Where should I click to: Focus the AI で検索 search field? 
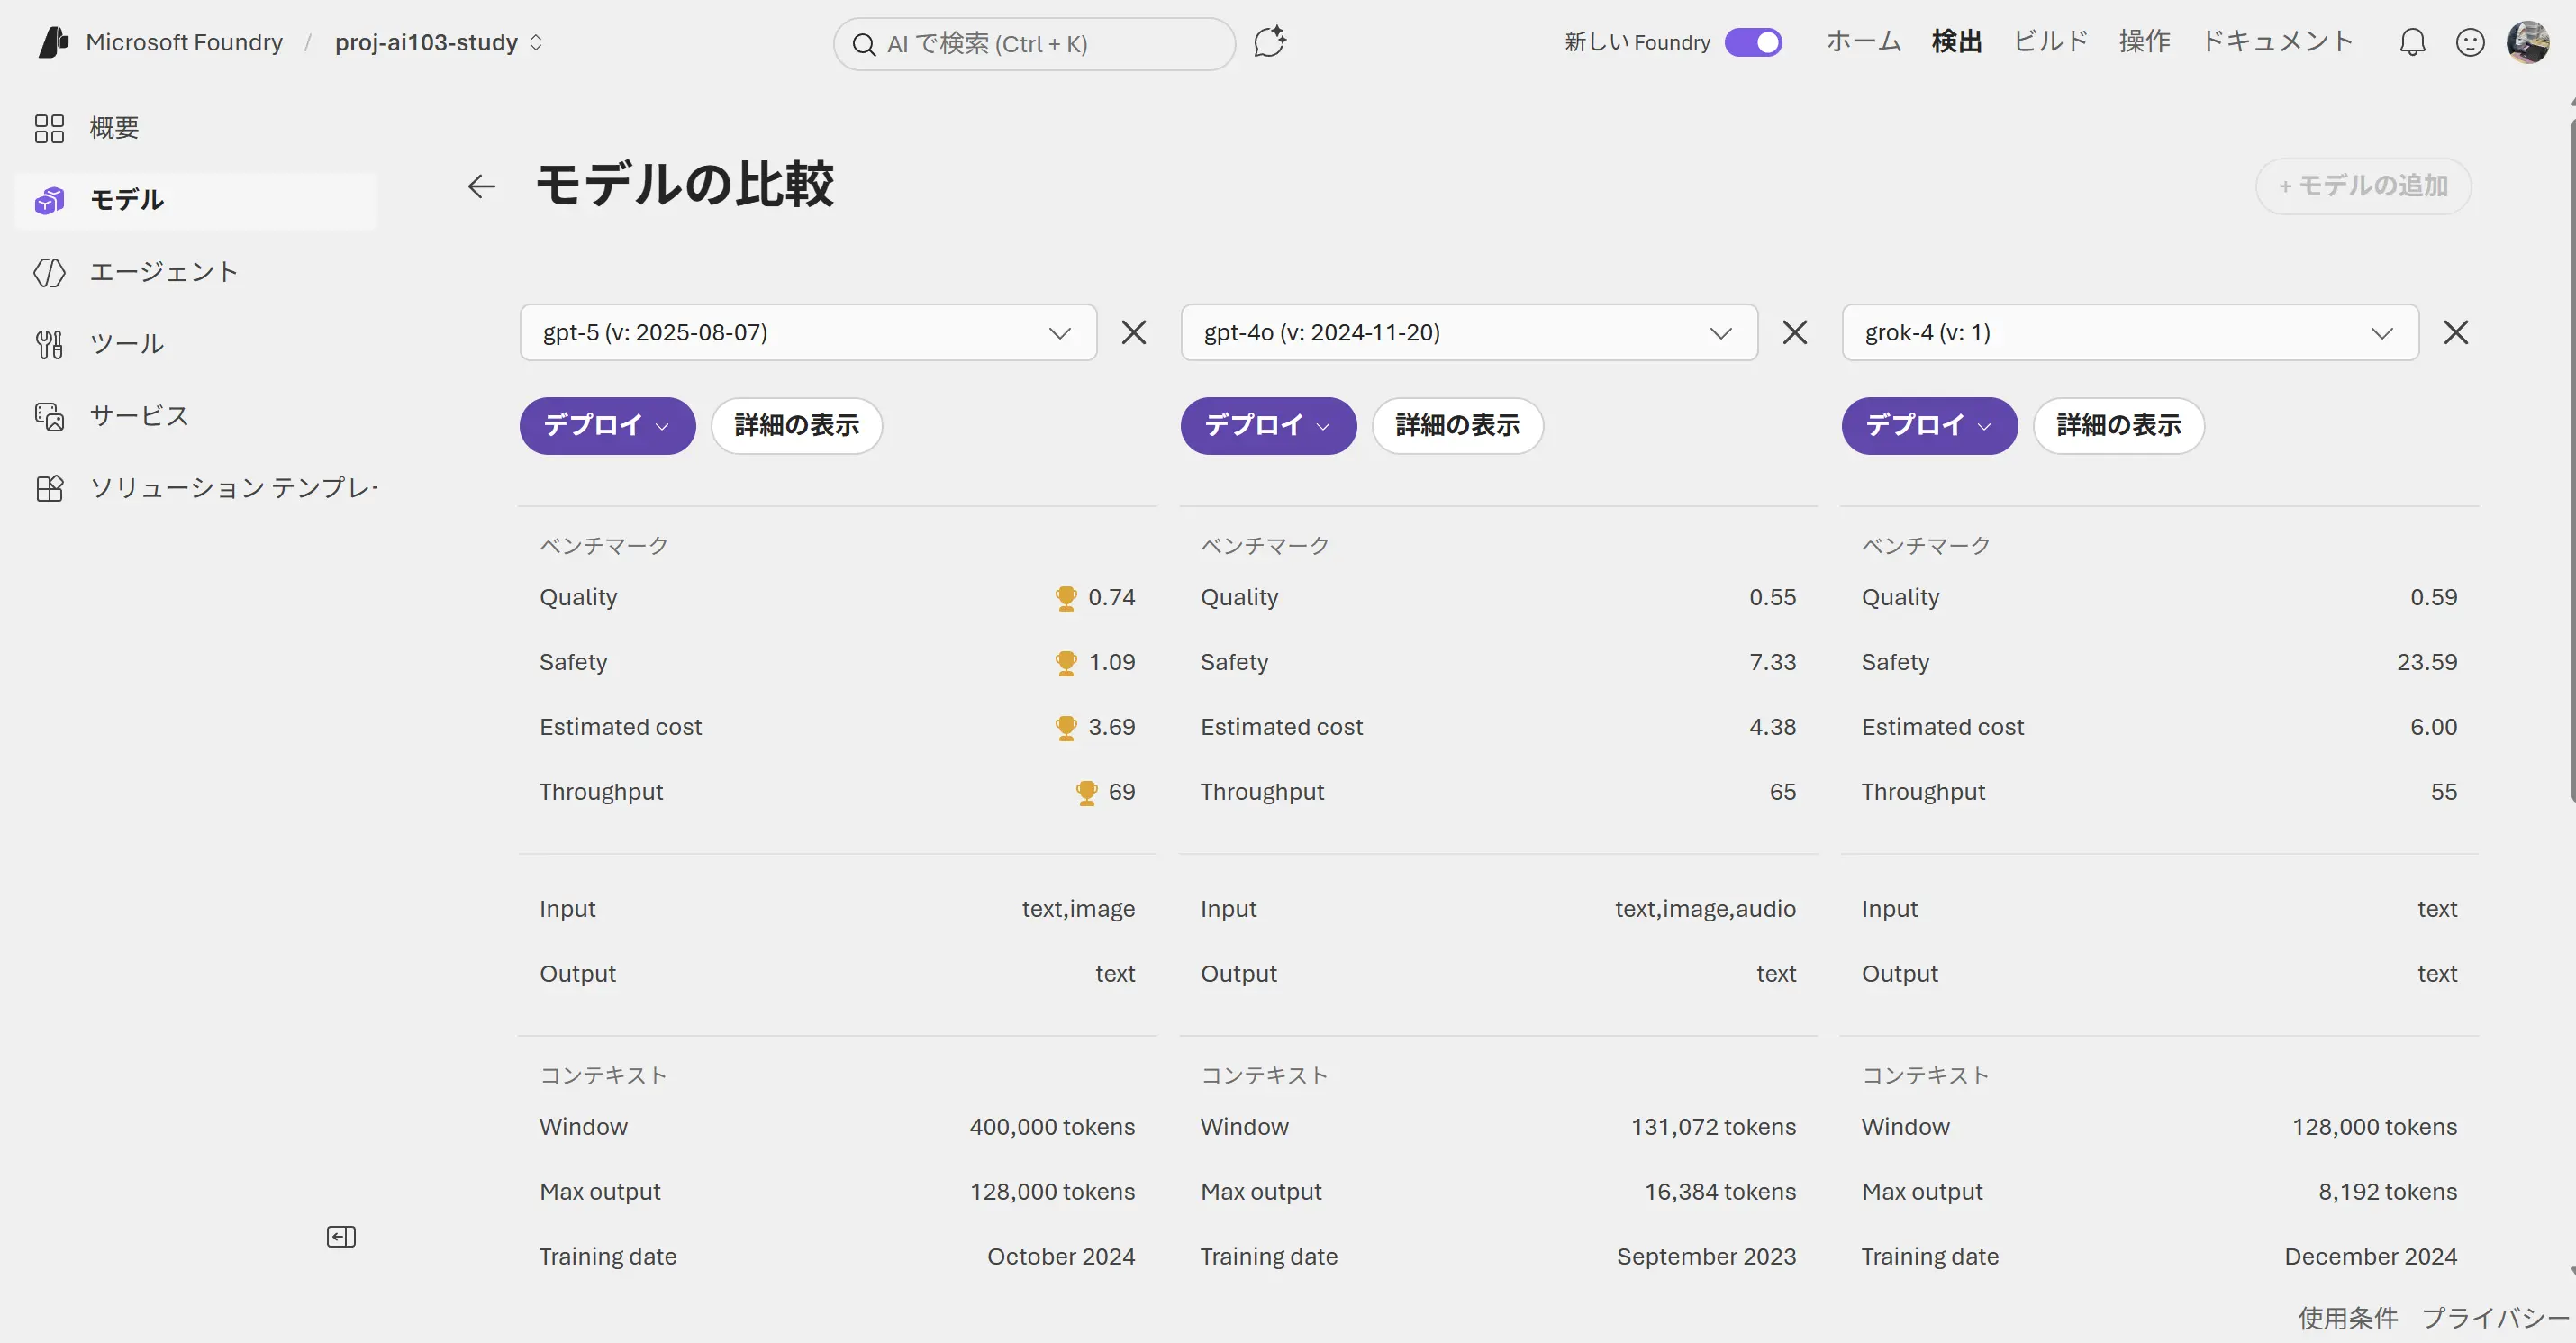pyautogui.click(x=1034, y=44)
